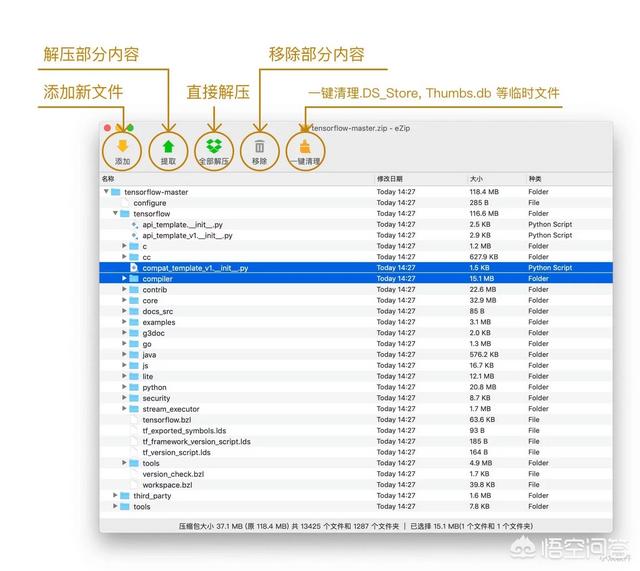Sort by 种类 column header
The image size is (640, 571).
pyautogui.click(x=535, y=179)
